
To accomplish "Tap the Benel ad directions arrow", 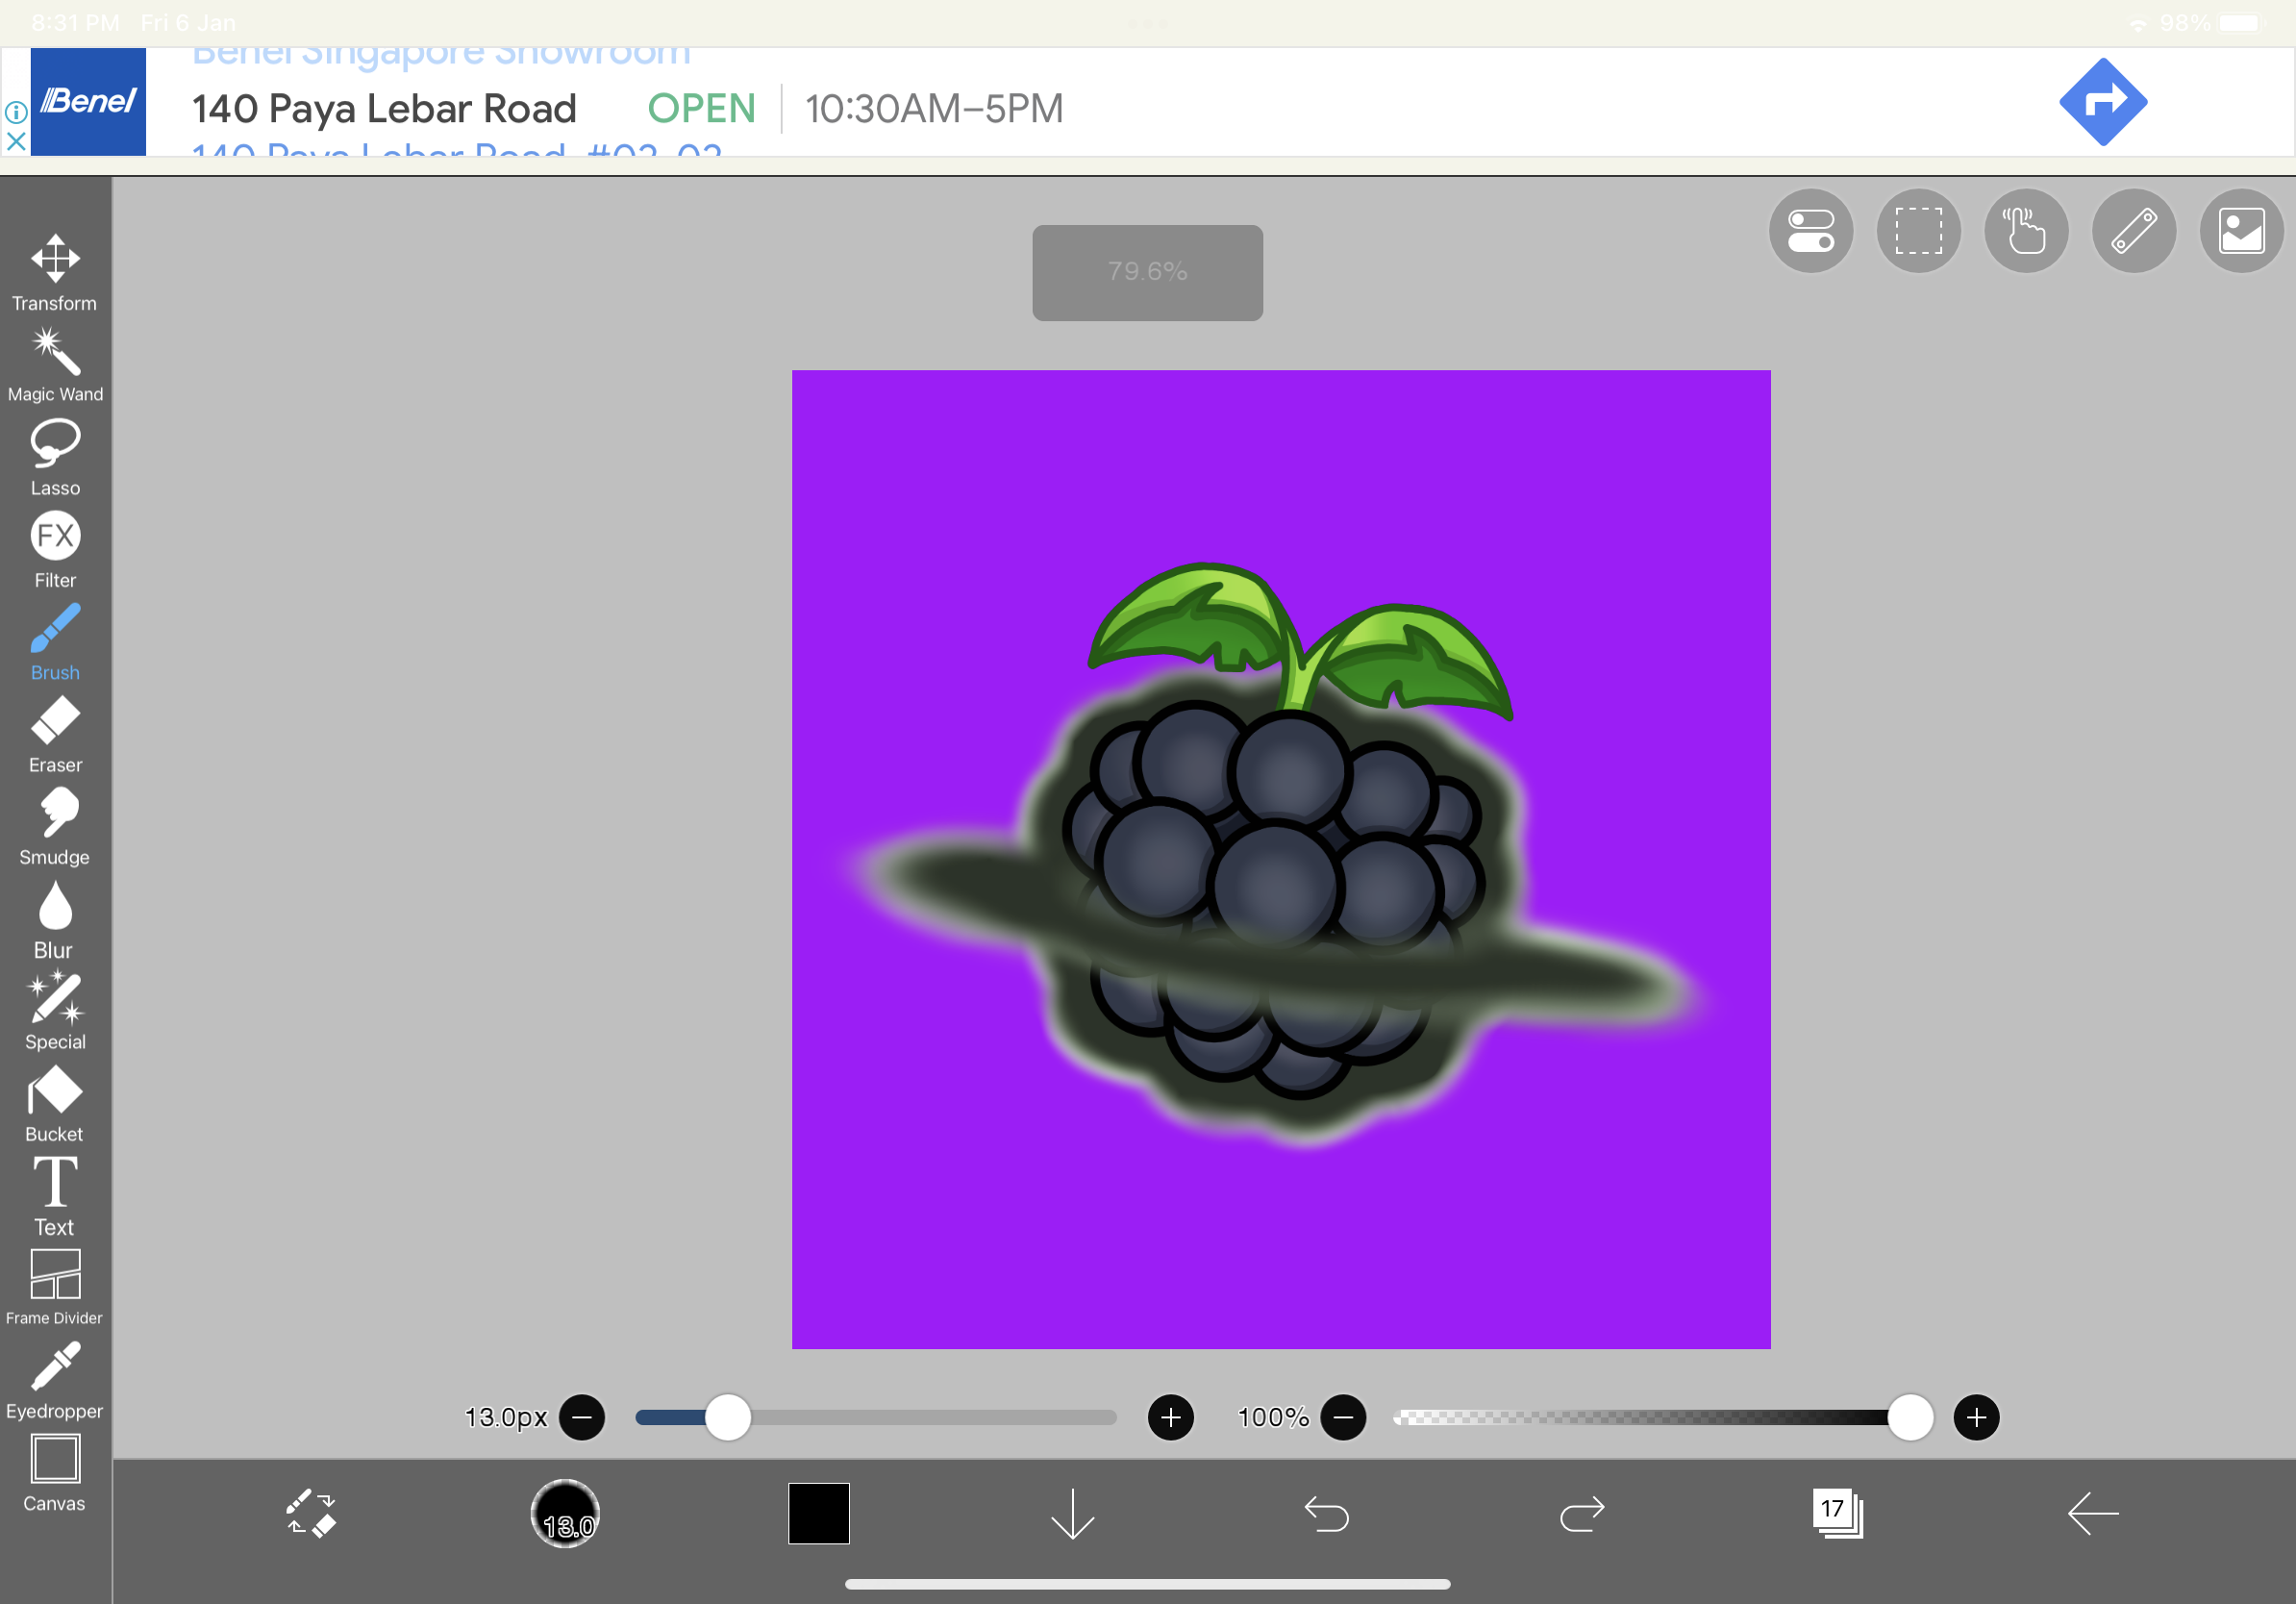I will pos(2102,101).
